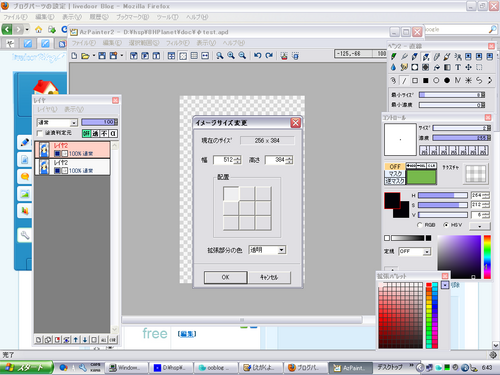Click キャンセル in image resize dialog

(x=269, y=277)
